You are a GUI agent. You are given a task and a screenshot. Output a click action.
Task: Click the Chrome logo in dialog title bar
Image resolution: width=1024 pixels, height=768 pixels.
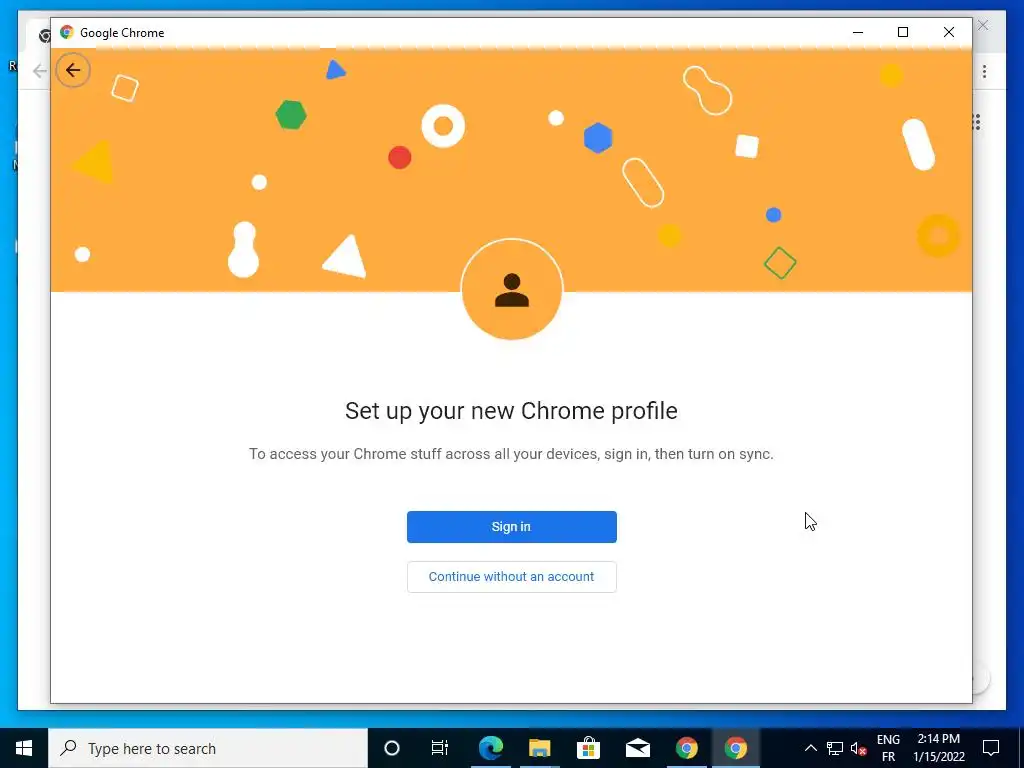pyautogui.click(x=67, y=32)
